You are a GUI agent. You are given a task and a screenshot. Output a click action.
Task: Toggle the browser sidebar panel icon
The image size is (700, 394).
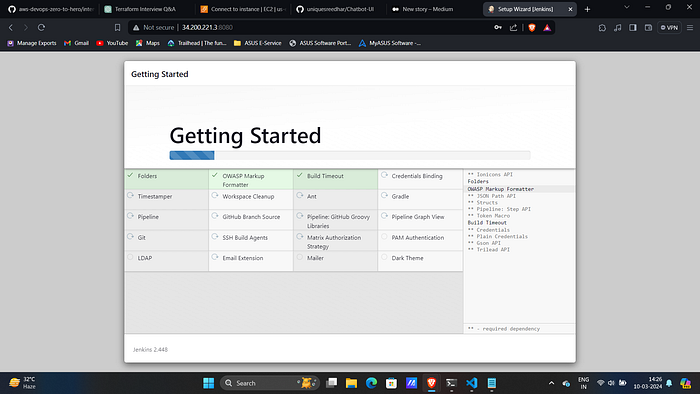click(633, 28)
